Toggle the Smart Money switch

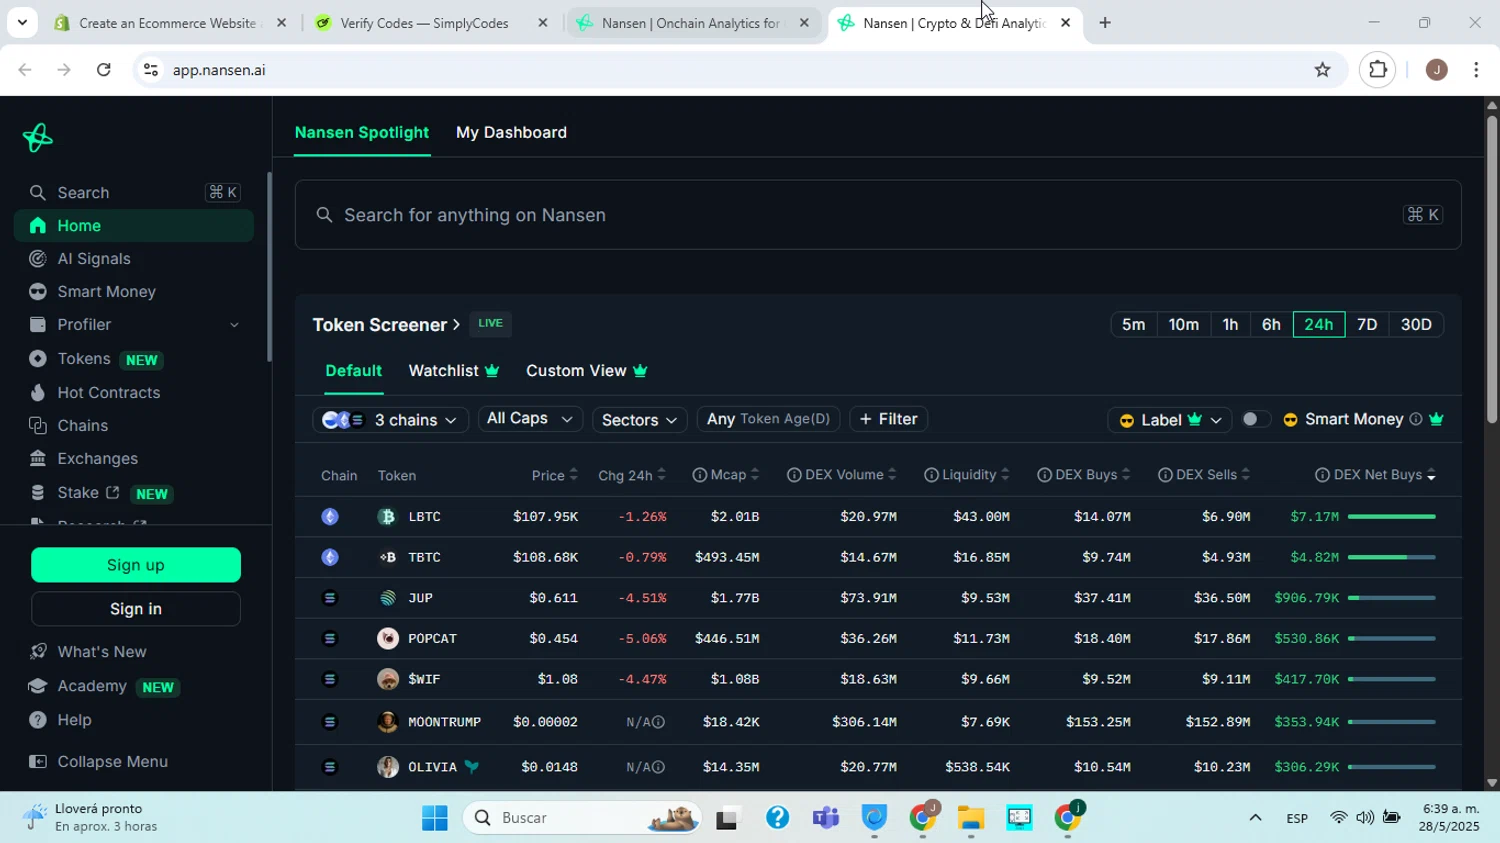[x=1255, y=419]
